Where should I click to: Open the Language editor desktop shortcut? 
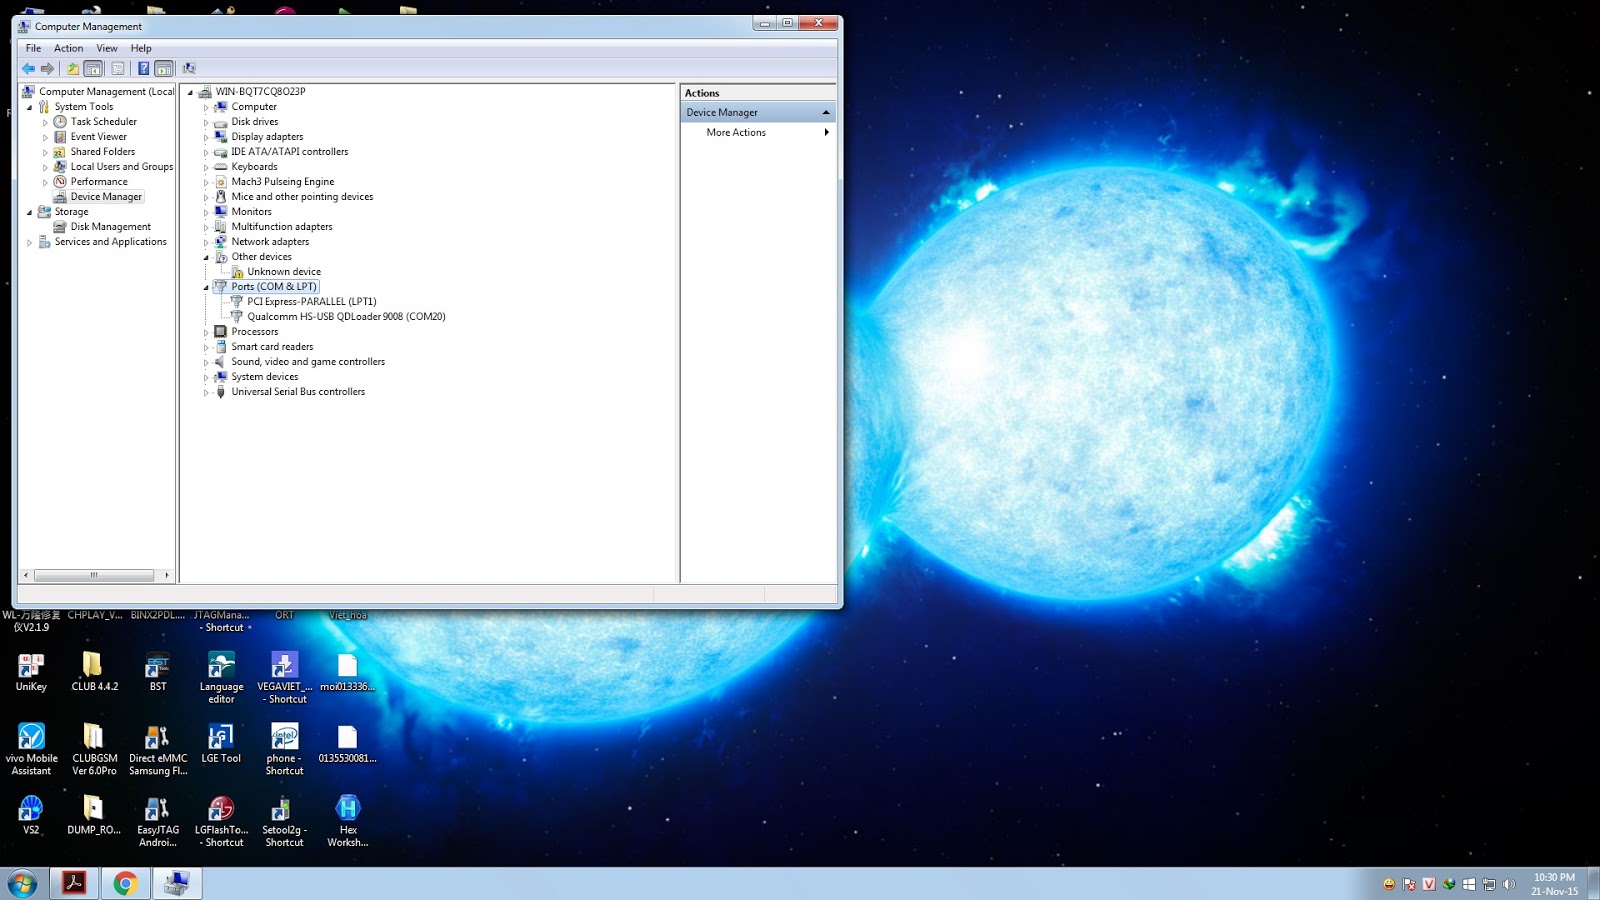(x=221, y=677)
